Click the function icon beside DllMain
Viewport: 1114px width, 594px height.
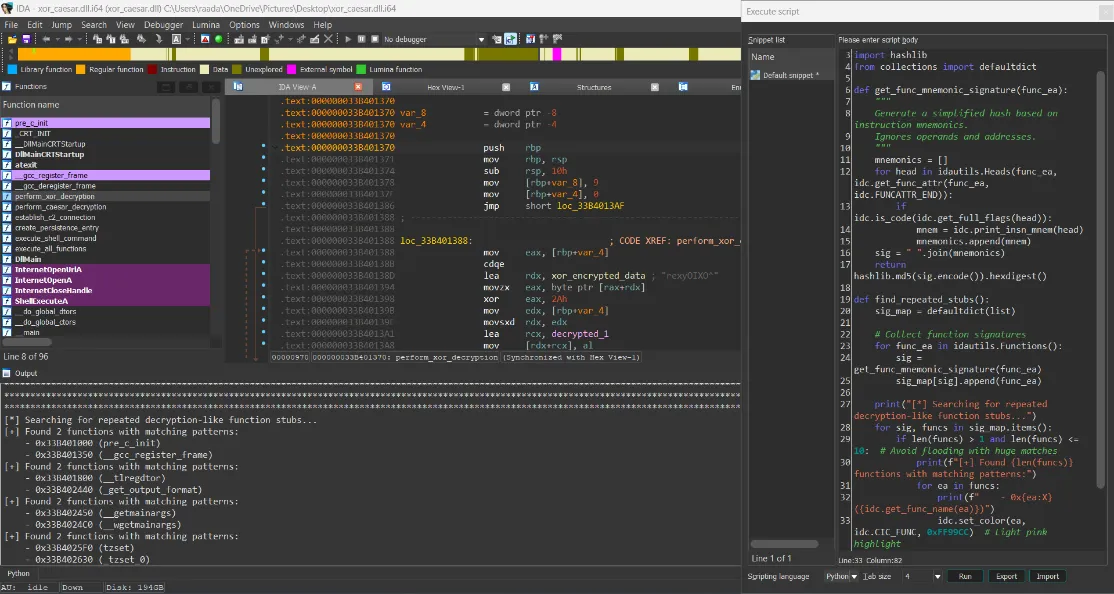pos(7,259)
